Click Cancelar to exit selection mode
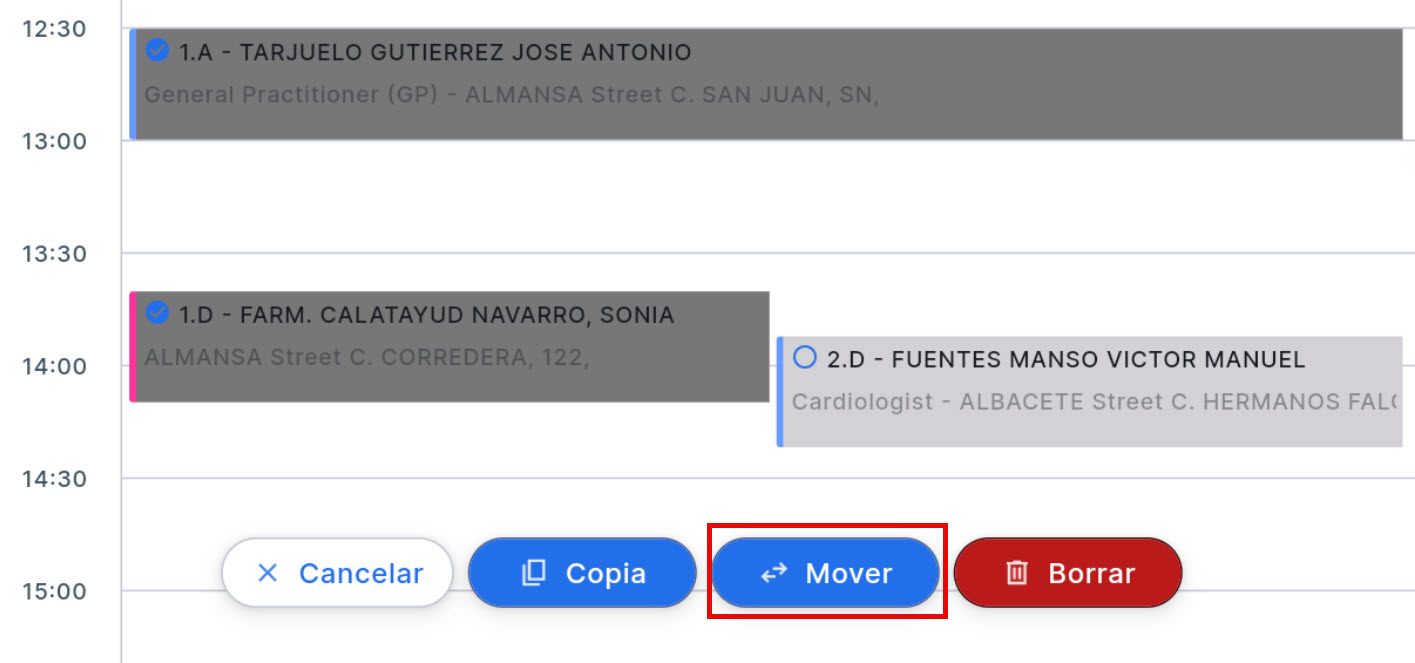Screen dimensions: 1415x663 click(x=336, y=572)
